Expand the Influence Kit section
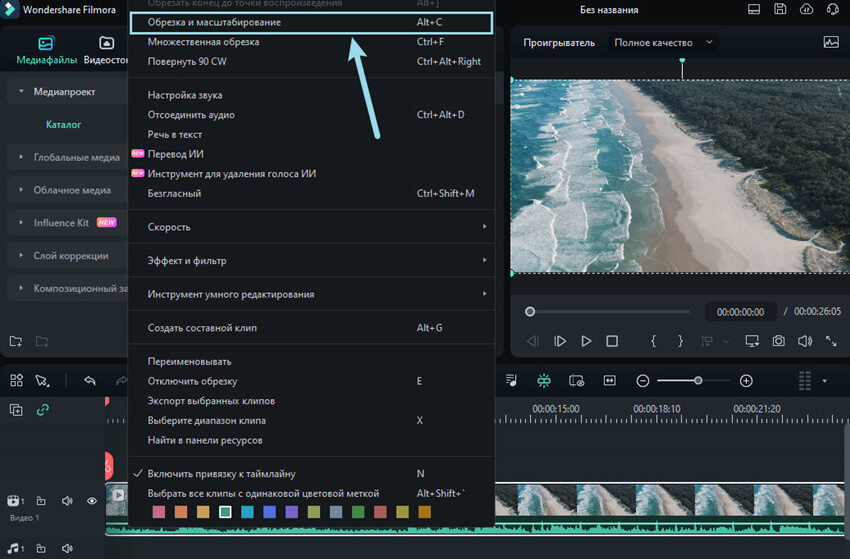Image resolution: width=850 pixels, height=559 pixels. pyautogui.click(x=68, y=223)
